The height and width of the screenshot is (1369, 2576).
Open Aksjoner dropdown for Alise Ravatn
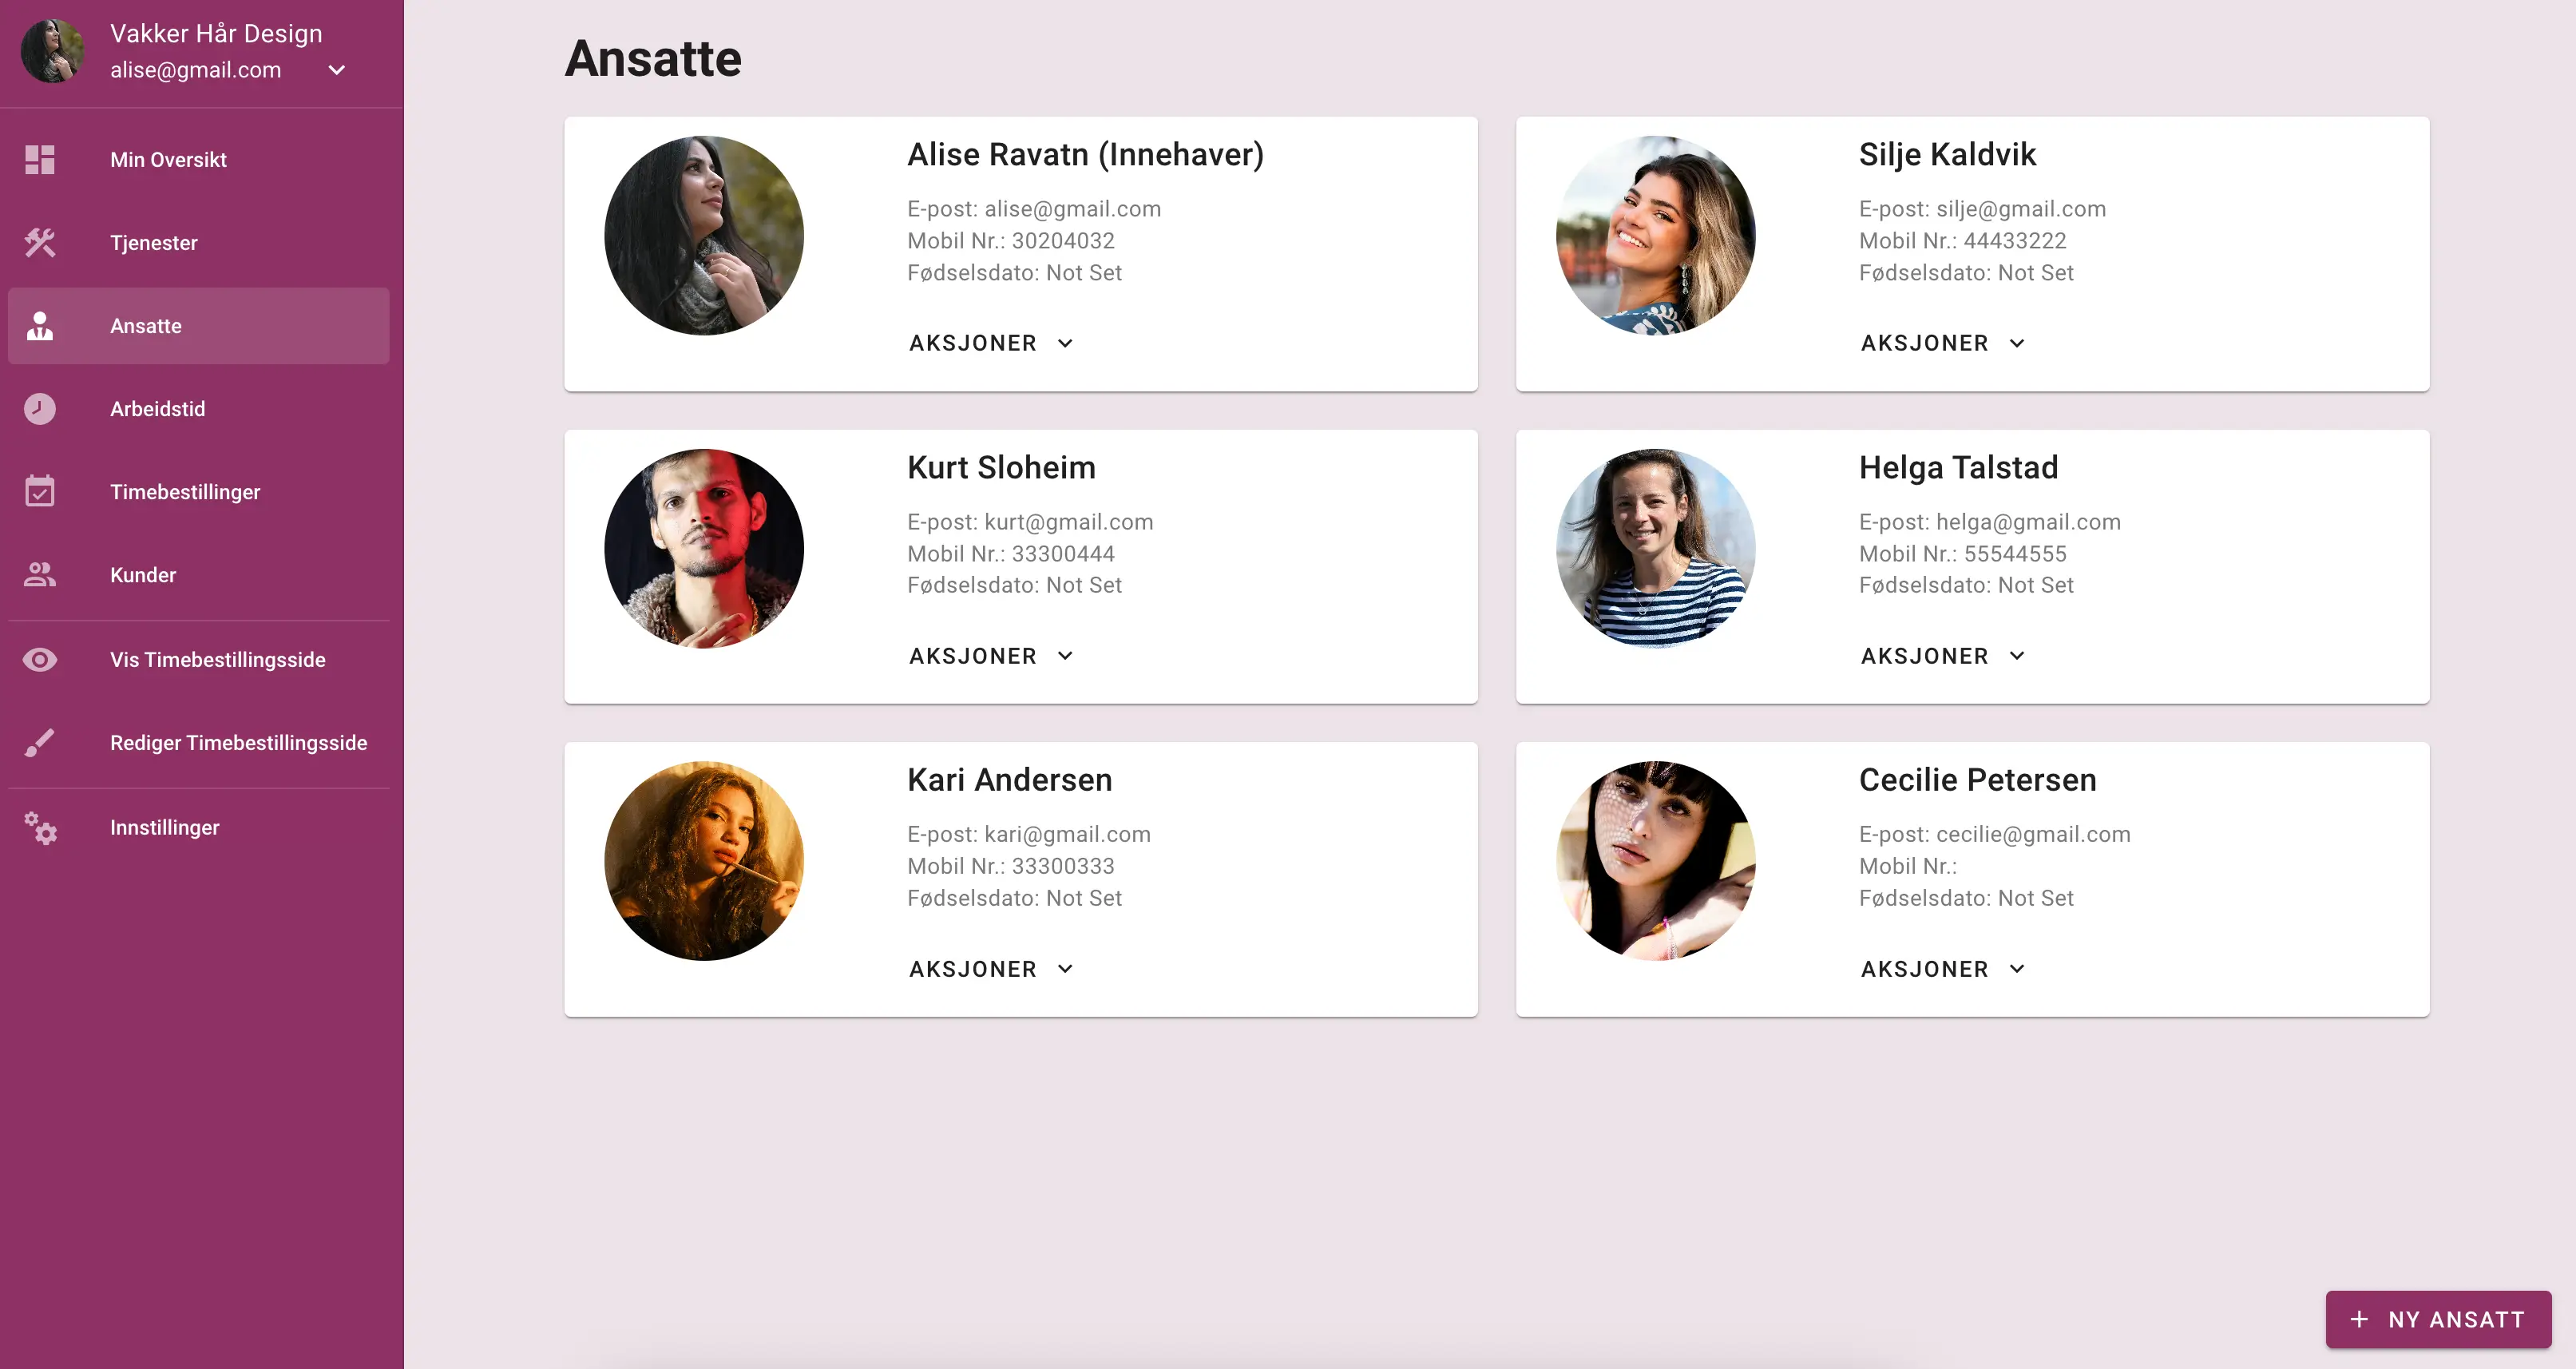pos(990,343)
